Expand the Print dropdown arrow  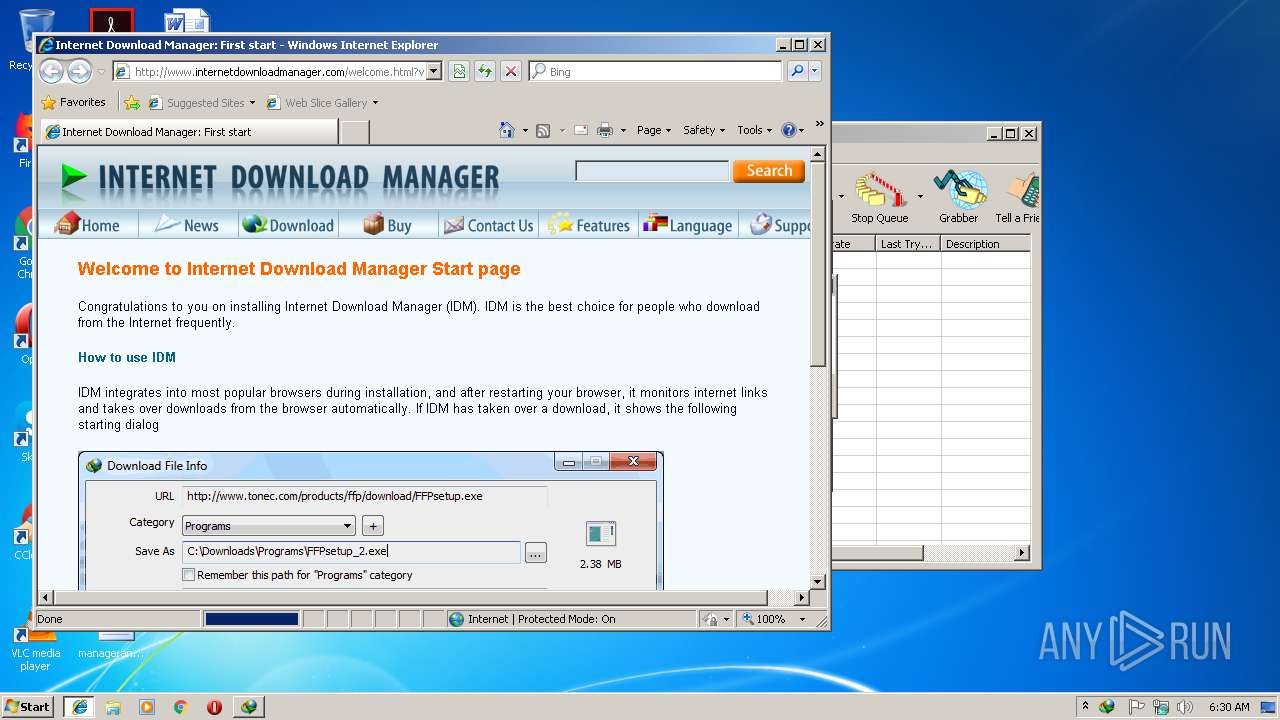click(623, 130)
